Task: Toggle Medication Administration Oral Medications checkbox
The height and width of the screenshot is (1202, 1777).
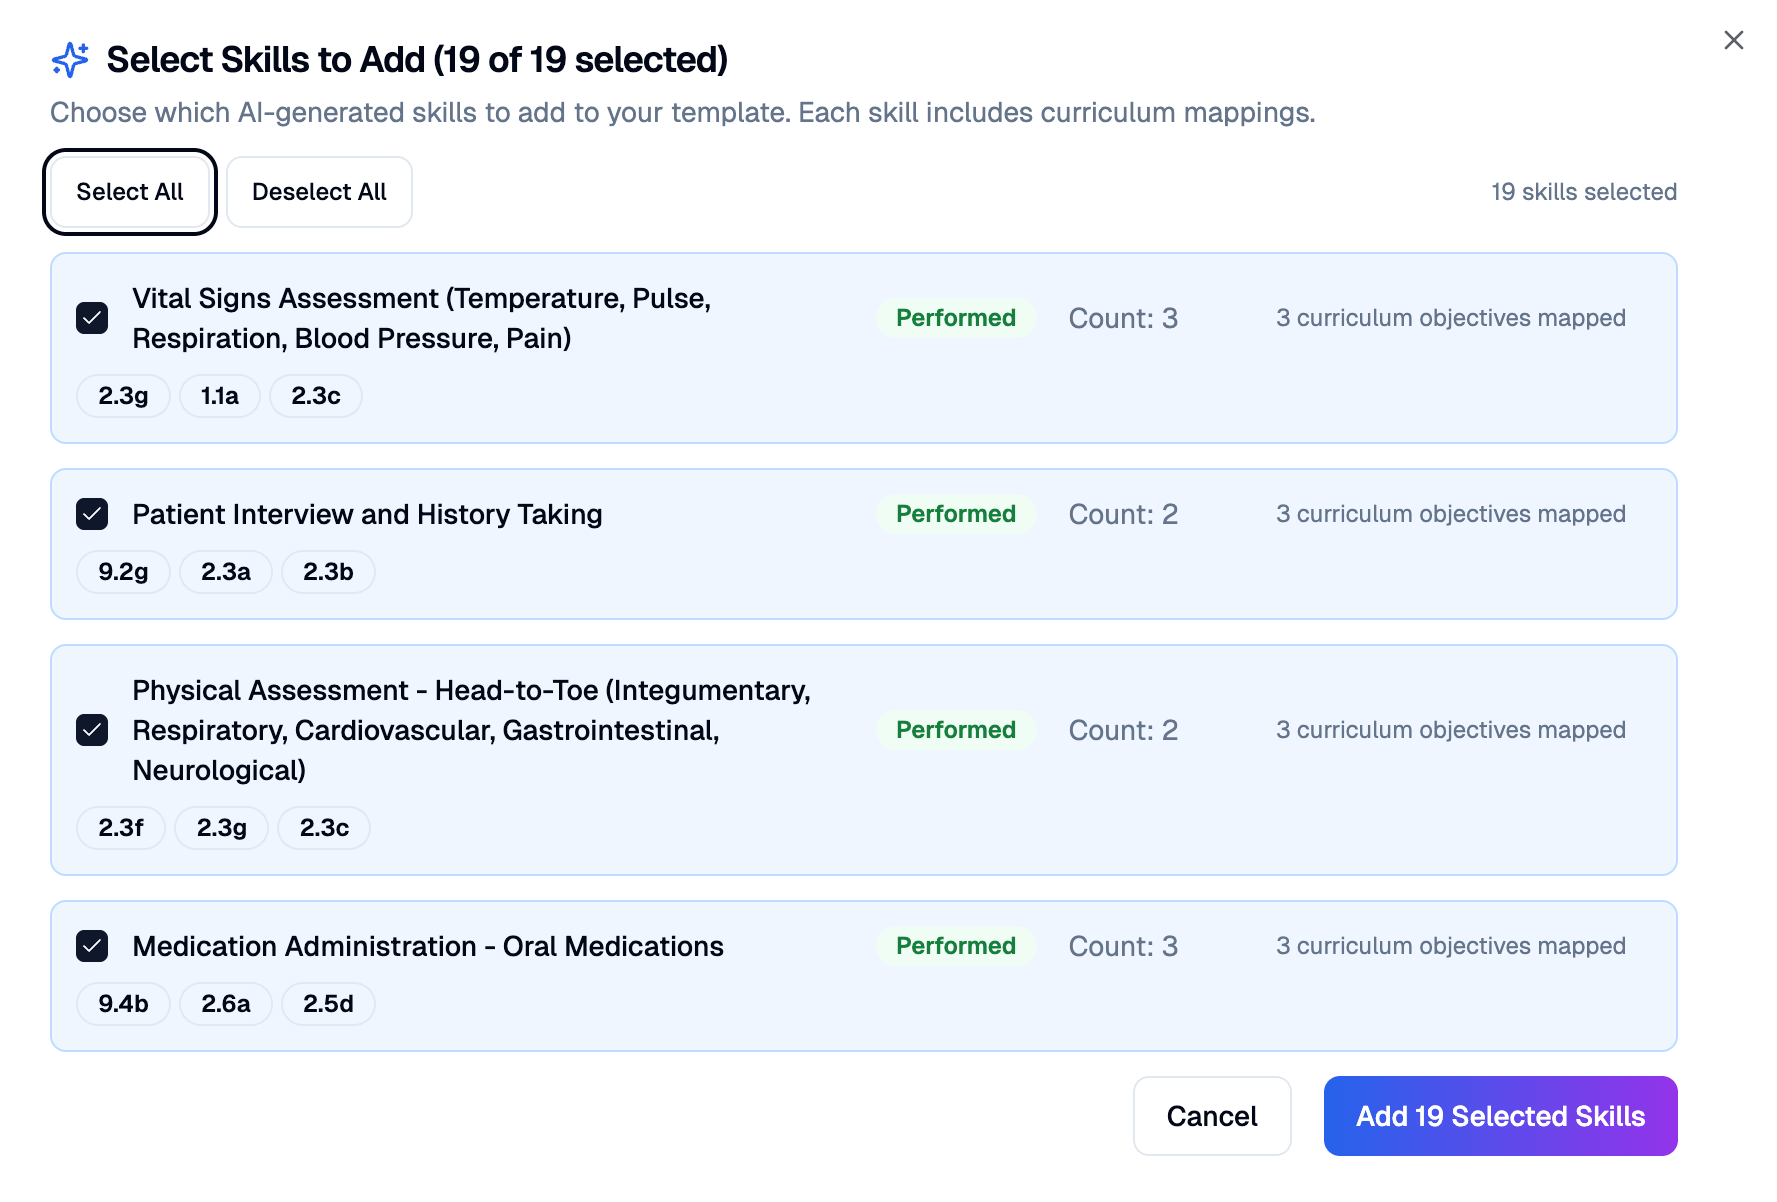Action: pos(92,946)
